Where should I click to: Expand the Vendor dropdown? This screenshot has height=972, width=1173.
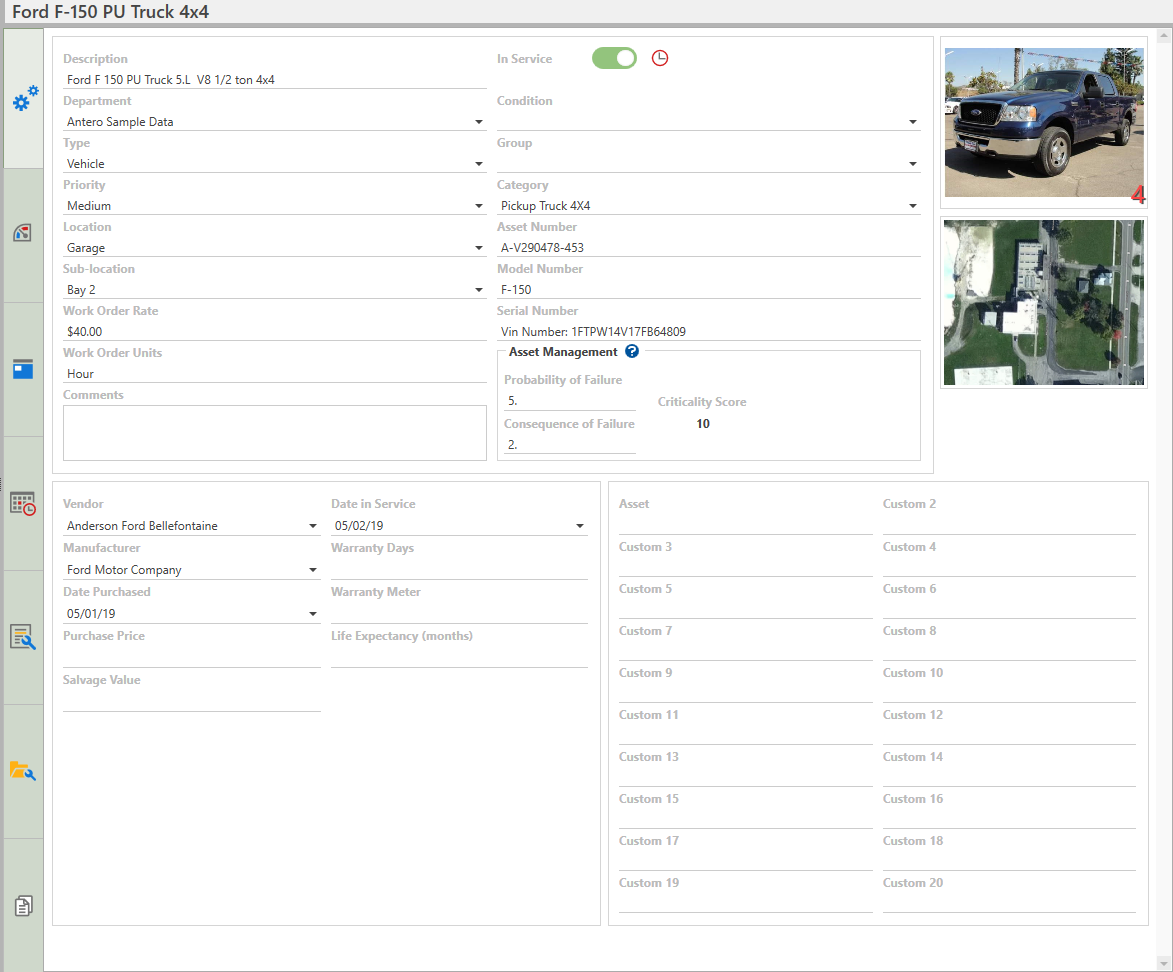(313, 526)
